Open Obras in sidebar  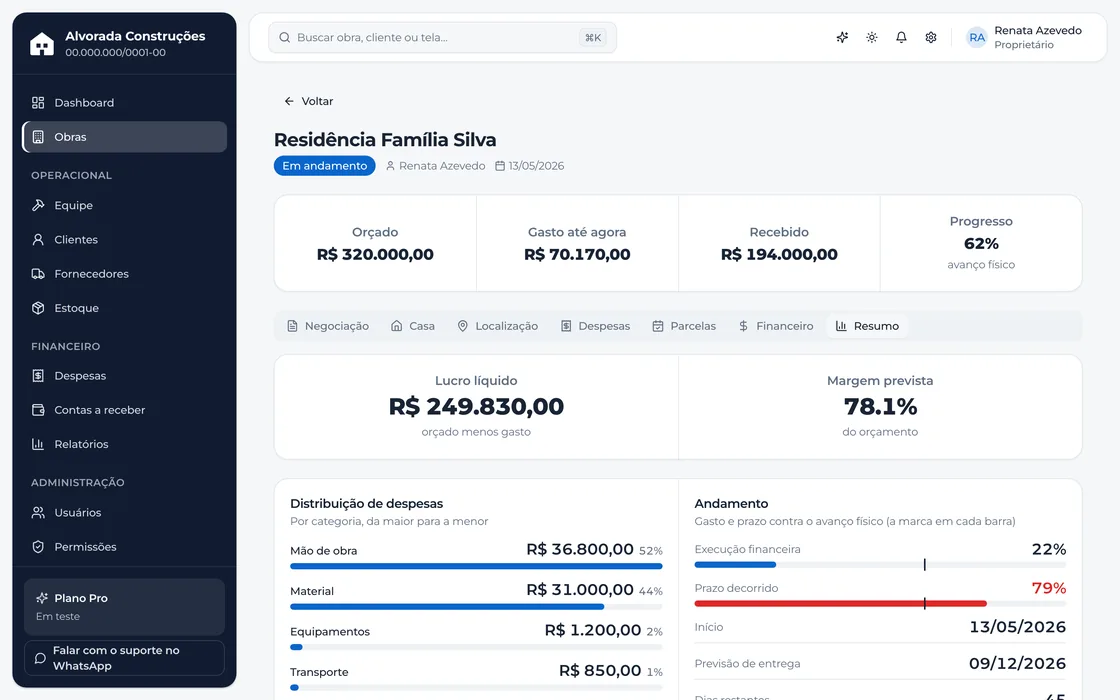pos(124,137)
